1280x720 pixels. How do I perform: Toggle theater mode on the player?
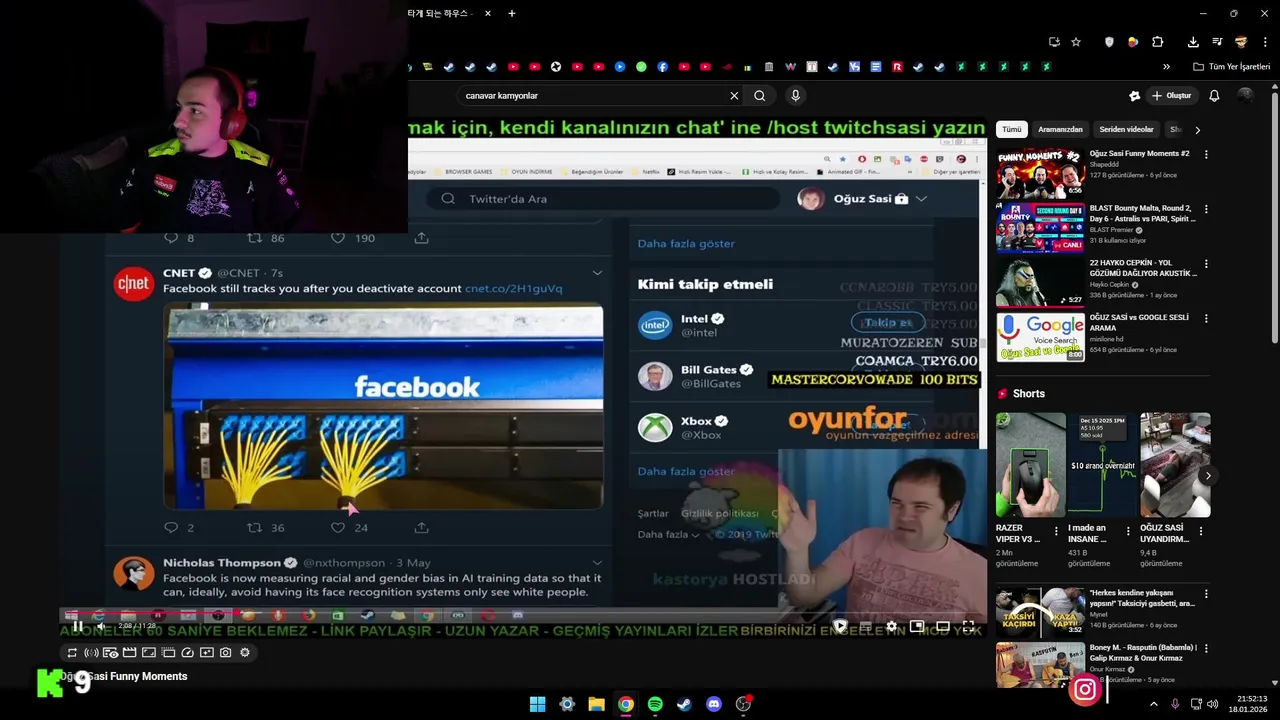coord(942,627)
